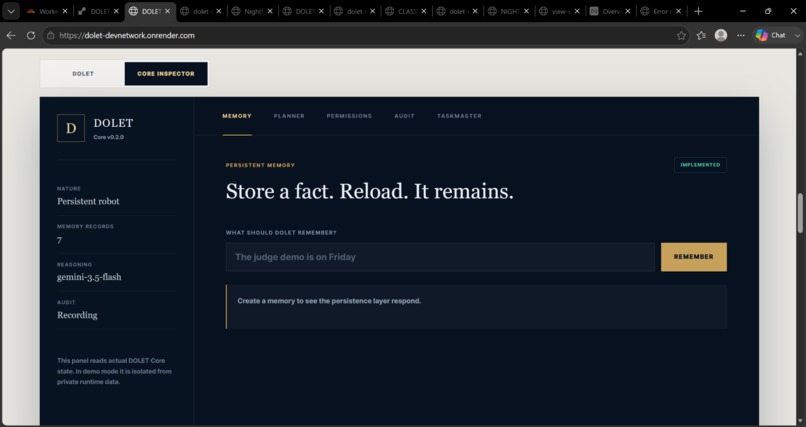Screen dimensions: 806x427
Task: Switch to the Error browser tab
Action: (x=662, y=11)
